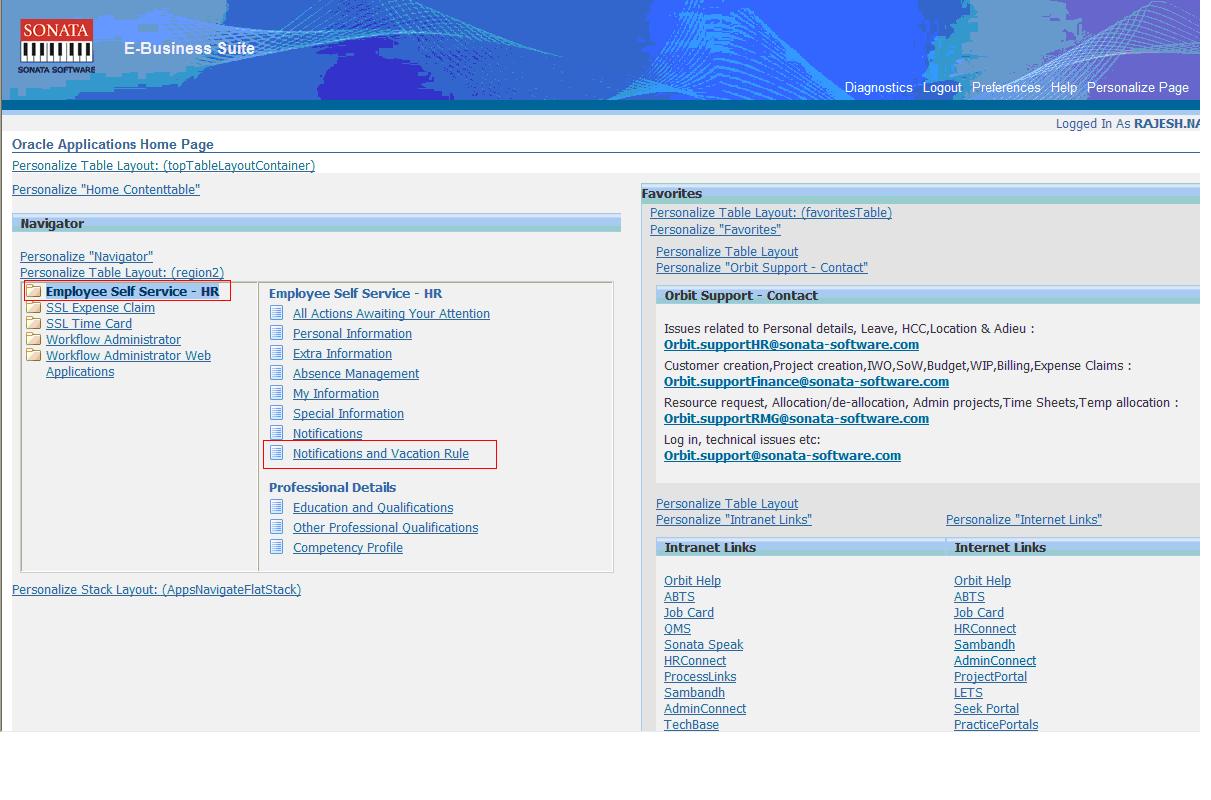
Task: Click document icon beside Competency Profile
Action: pos(277,547)
